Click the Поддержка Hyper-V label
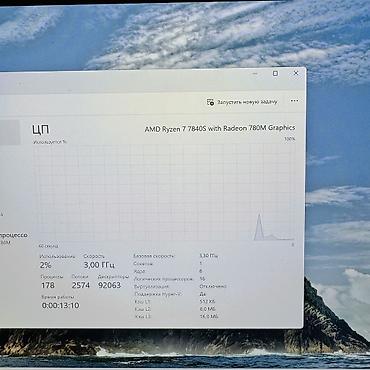Image resolution: width=370 pixels, height=370 pixels. click(158, 294)
